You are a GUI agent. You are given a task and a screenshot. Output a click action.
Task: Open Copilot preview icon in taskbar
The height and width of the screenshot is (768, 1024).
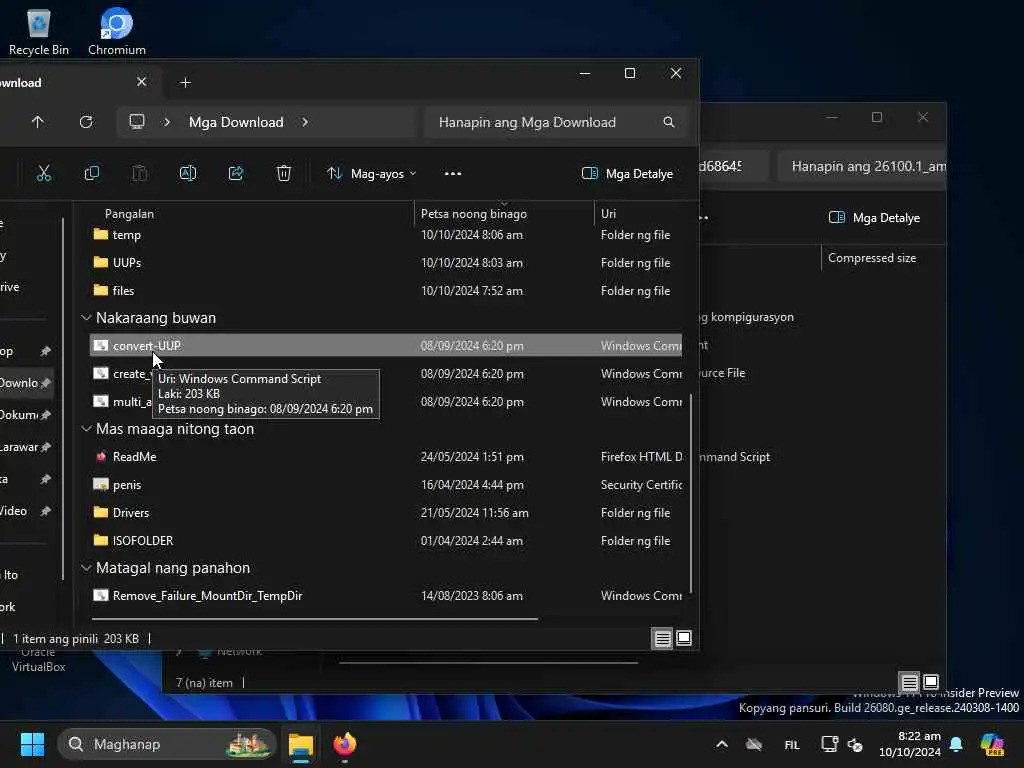(992, 744)
